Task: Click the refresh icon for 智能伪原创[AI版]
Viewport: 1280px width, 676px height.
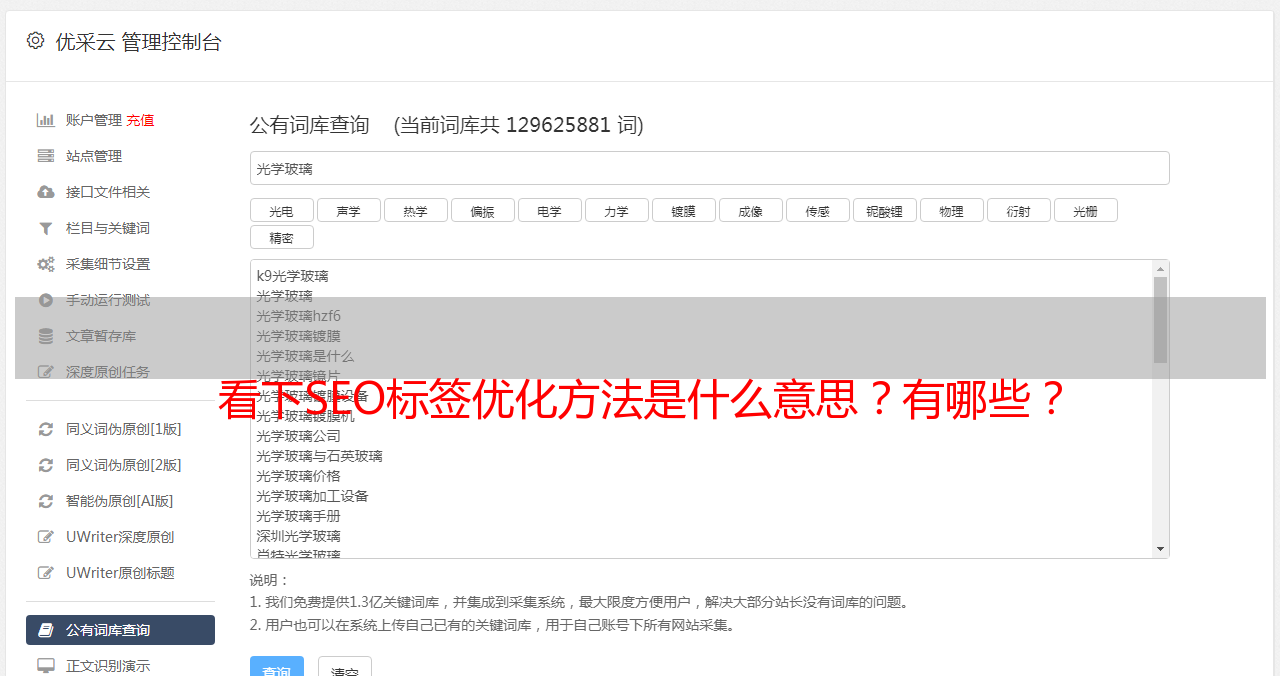Action: pyautogui.click(x=45, y=501)
